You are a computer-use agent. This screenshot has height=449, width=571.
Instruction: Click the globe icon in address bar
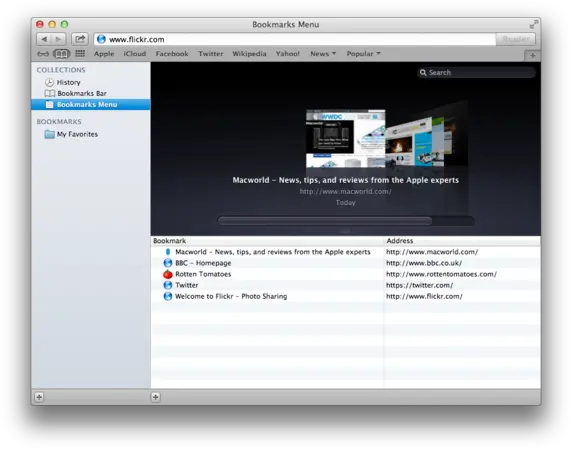tap(101, 39)
